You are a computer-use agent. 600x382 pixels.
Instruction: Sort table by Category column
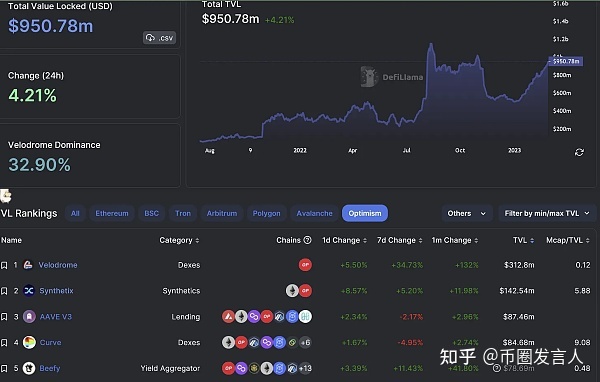pos(179,240)
